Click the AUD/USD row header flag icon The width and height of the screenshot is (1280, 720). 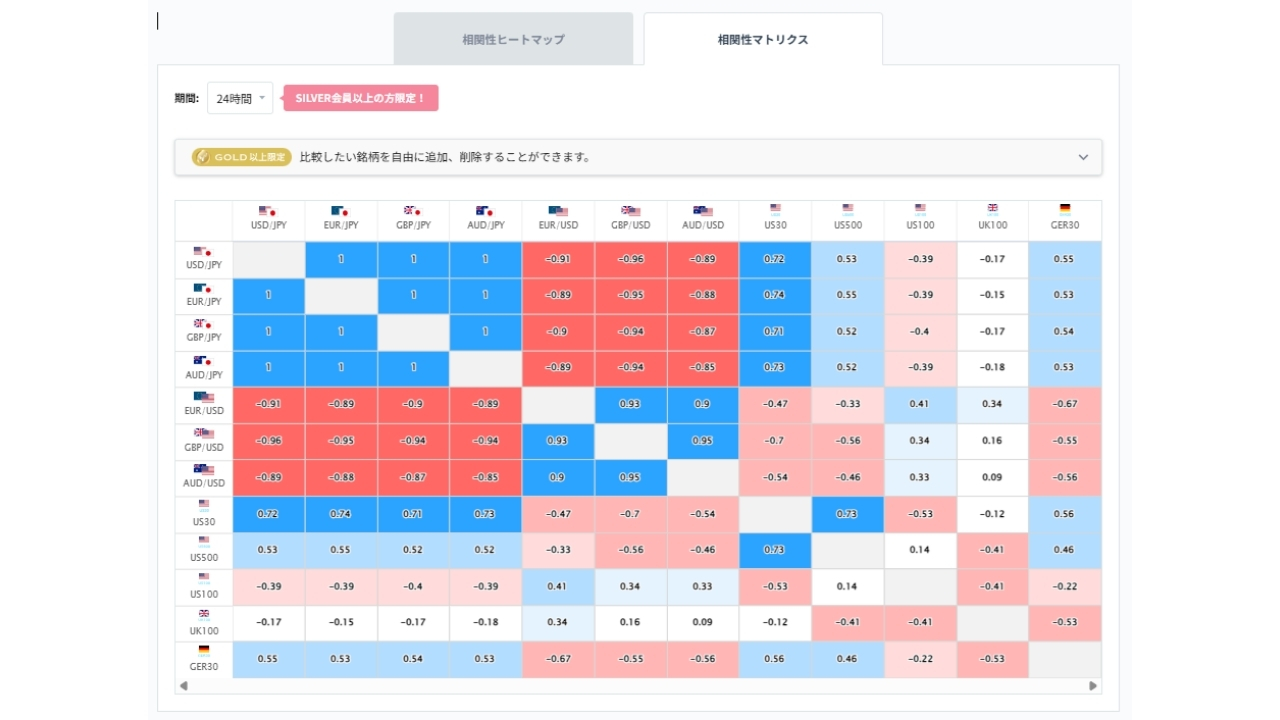(x=204, y=469)
